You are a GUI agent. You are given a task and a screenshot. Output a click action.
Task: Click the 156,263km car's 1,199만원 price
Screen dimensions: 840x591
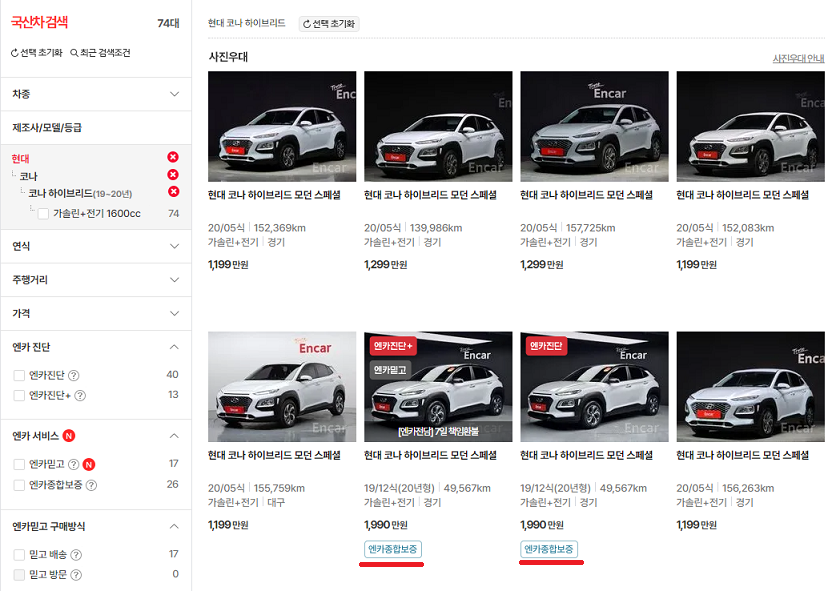click(x=696, y=525)
